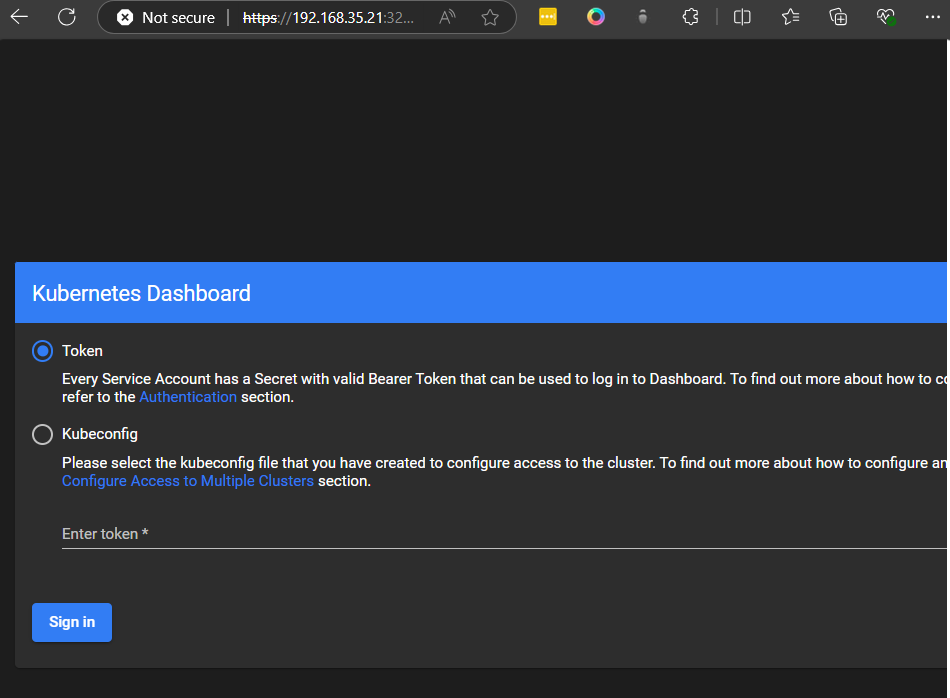
Task: Open the Extensions puzzle piece menu
Action: (691, 17)
